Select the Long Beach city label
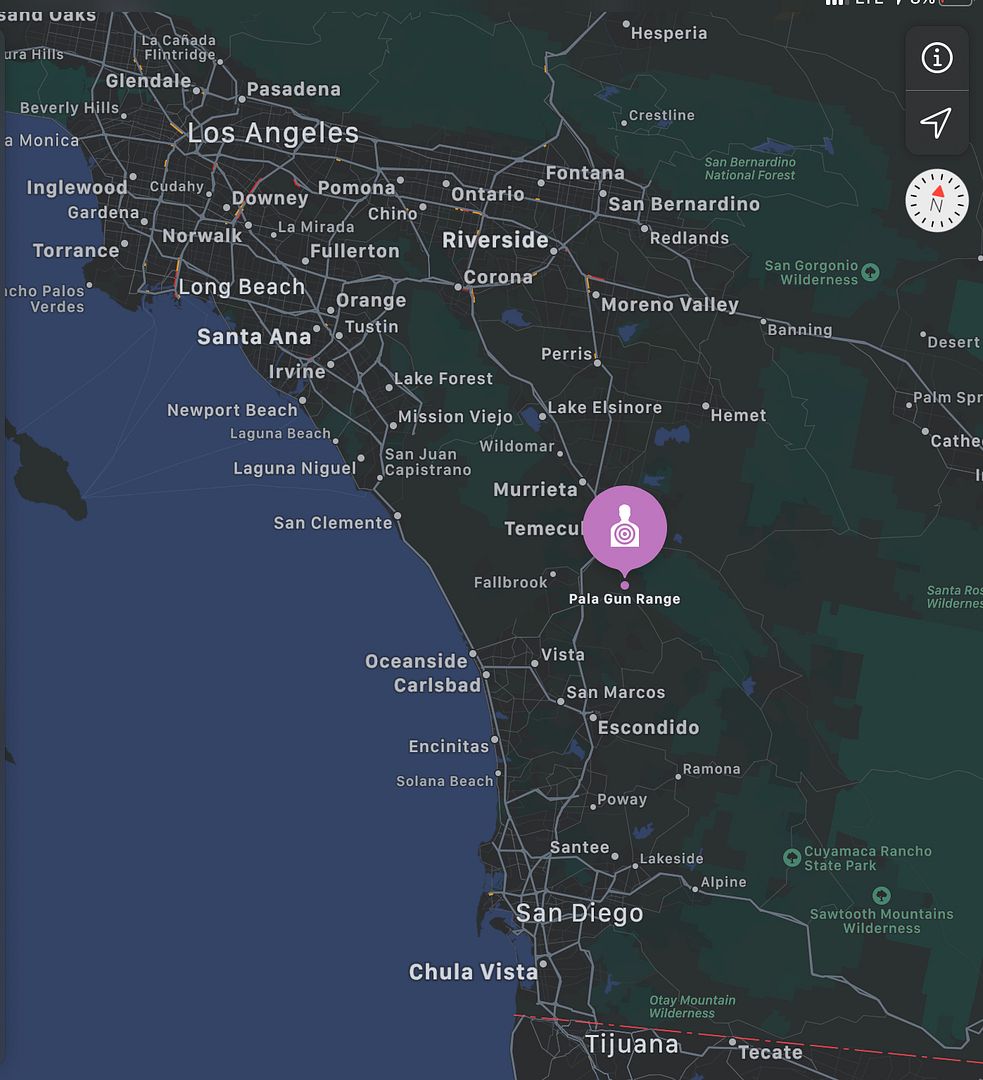Screen dimensions: 983x1080 click(x=241, y=287)
